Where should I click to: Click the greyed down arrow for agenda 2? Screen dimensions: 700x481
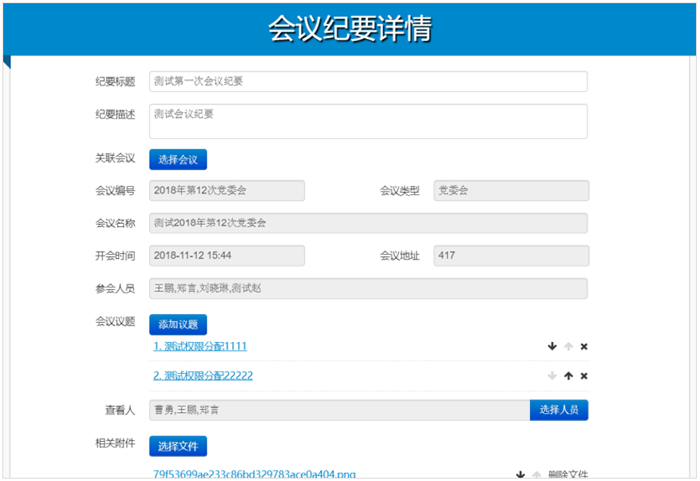coord(552,376)
